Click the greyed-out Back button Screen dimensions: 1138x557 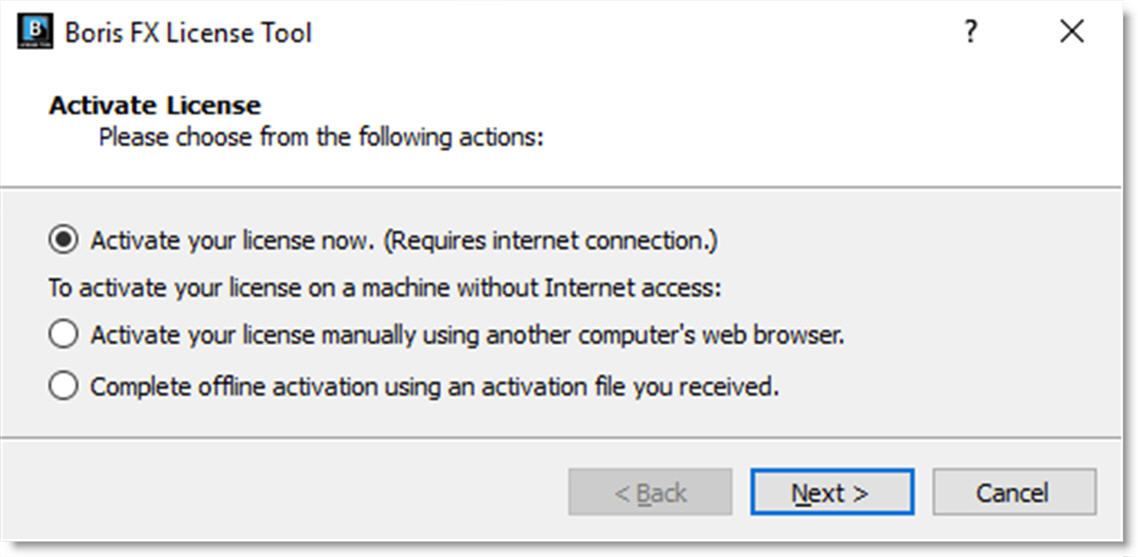click(x=650, y=492)
